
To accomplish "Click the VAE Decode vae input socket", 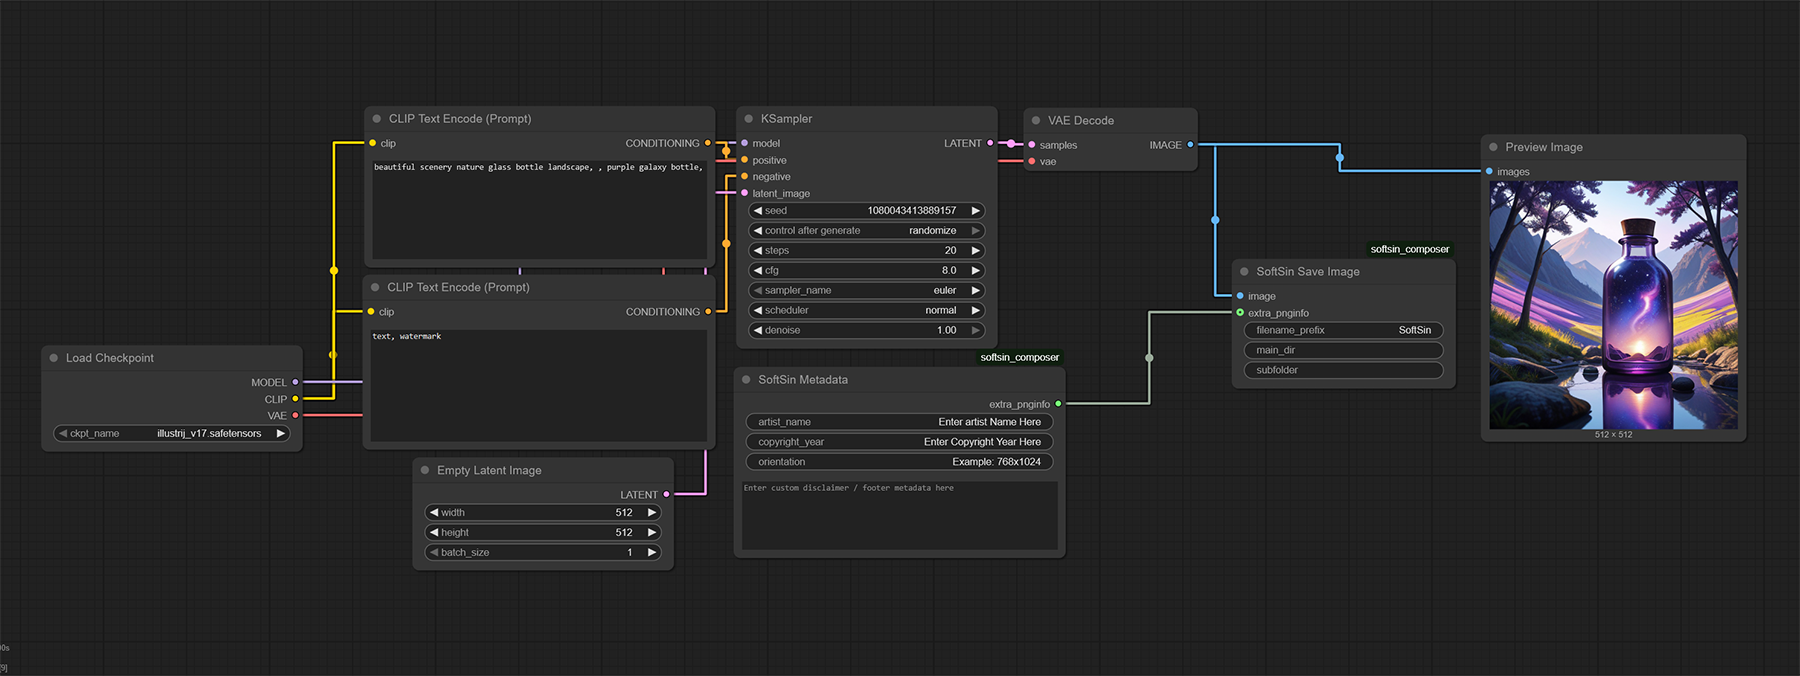I will [x=1032, y=161].
